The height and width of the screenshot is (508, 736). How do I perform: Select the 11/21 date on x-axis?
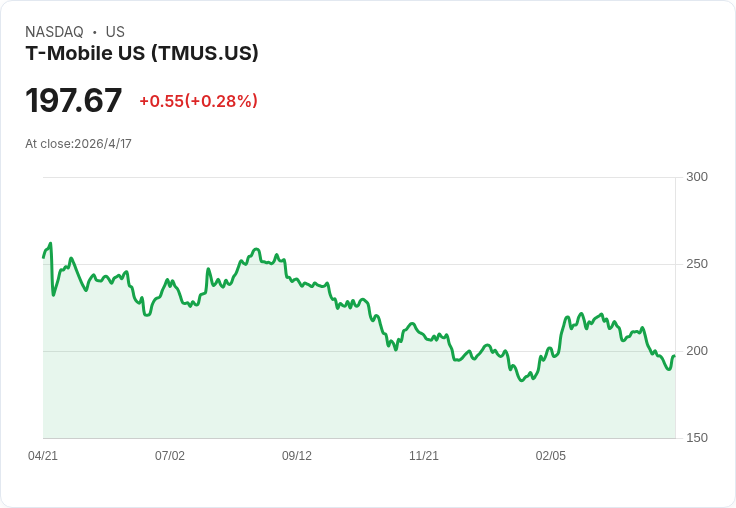click(x=424, y=456)
